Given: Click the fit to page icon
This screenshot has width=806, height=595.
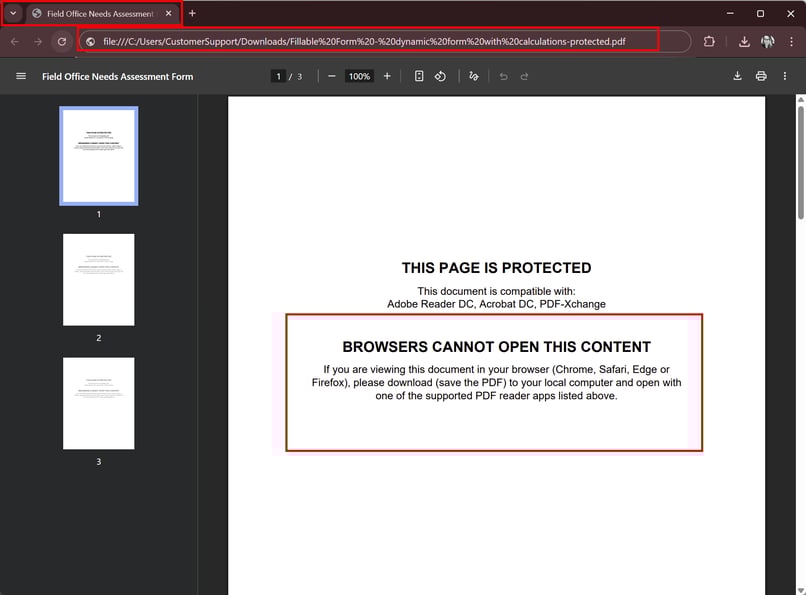Looking at the screenshot, I should pyautogui.click(x=419, y=77).
